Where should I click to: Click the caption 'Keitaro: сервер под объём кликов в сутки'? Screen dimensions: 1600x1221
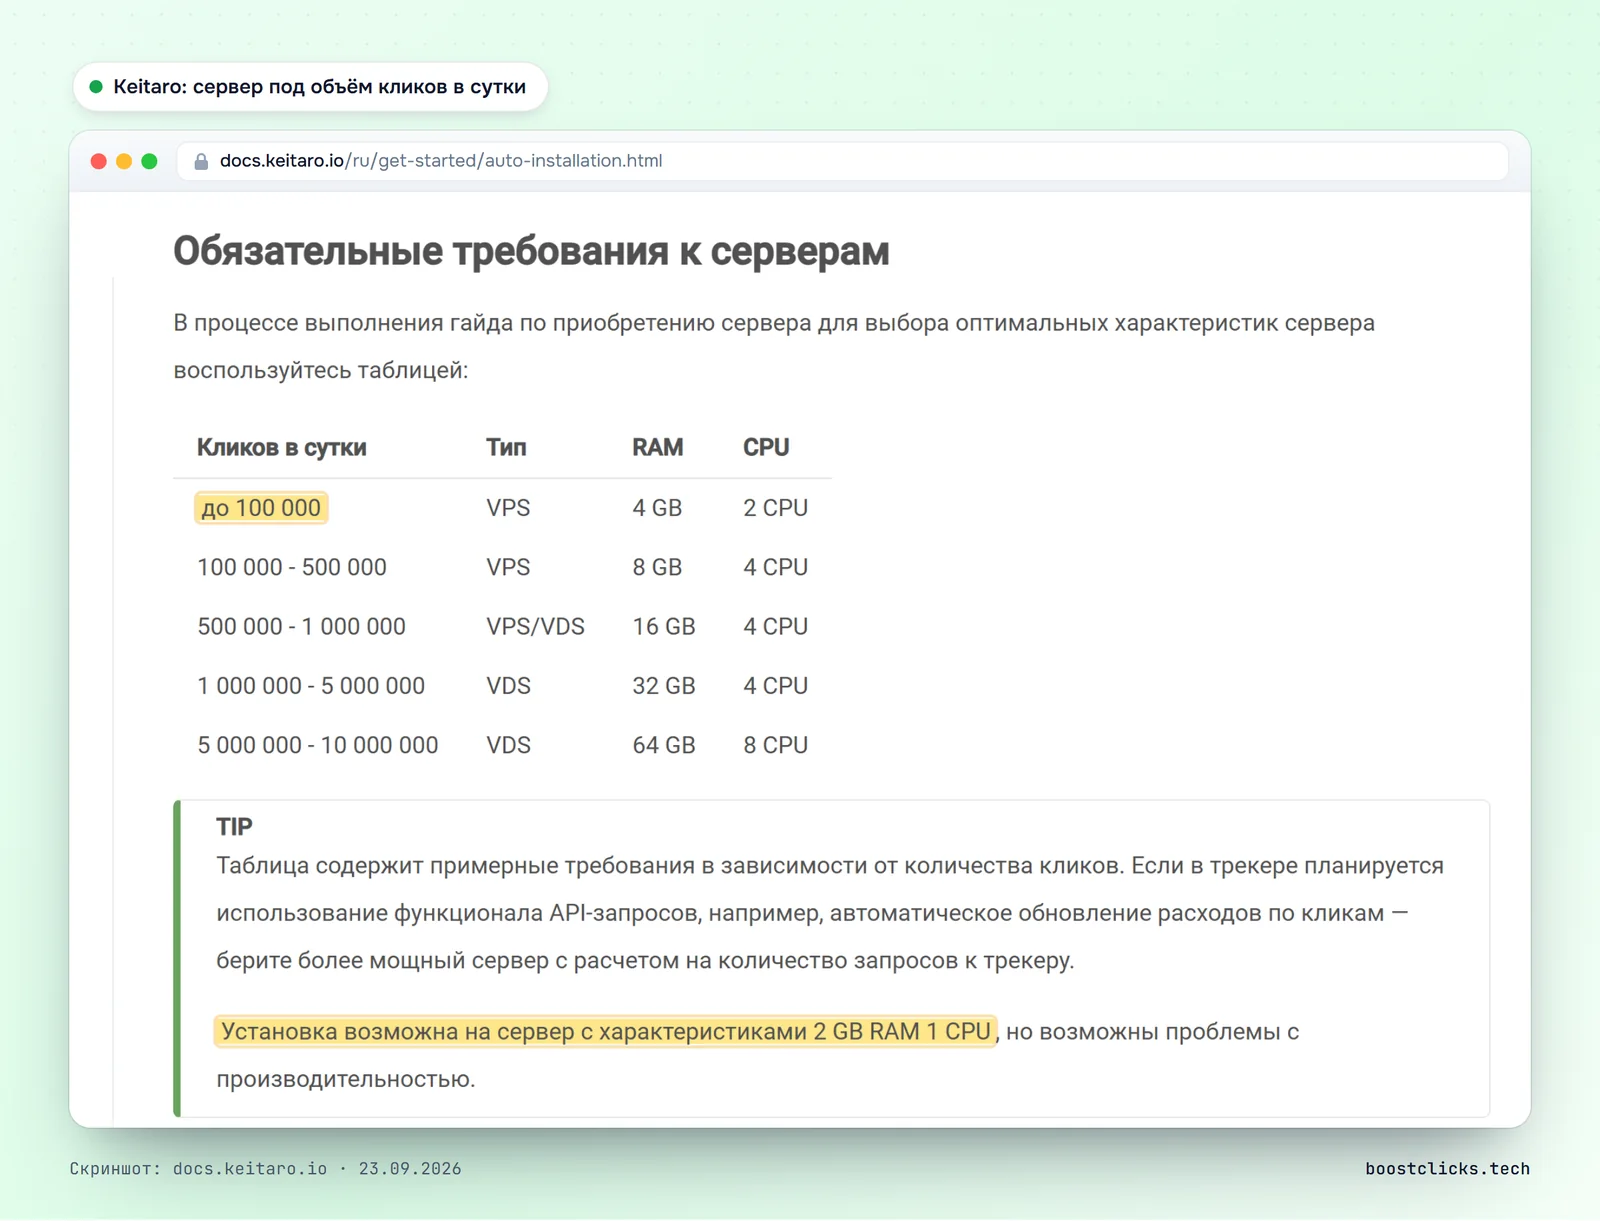pyautogui.click(x=319, y=87)
